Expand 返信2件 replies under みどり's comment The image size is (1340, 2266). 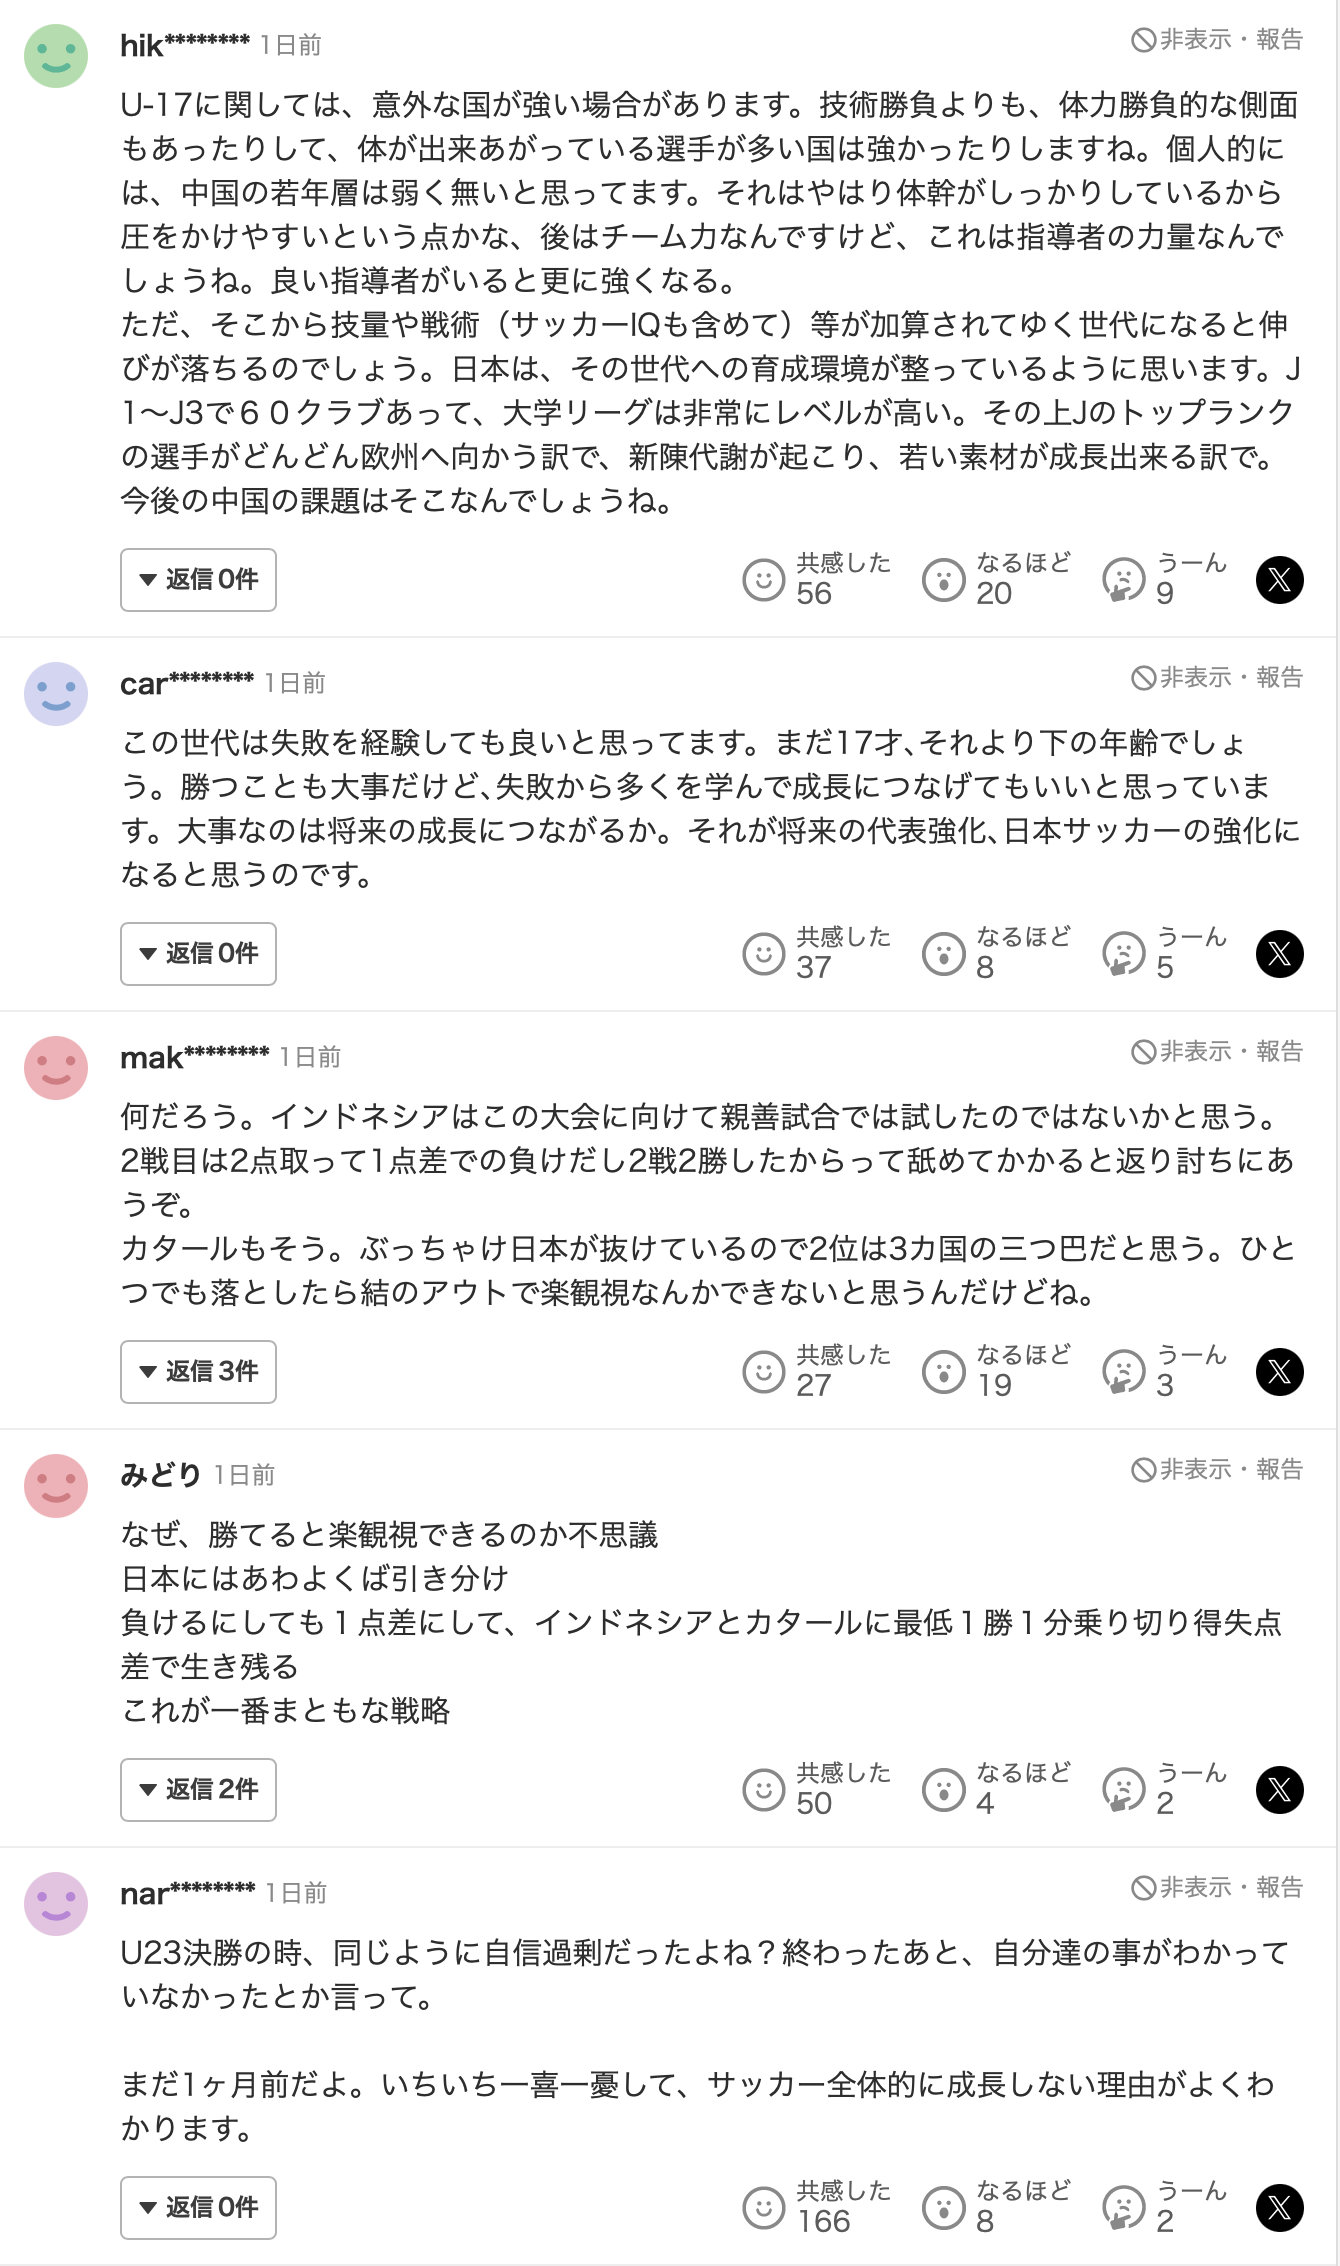[x=198, y=1790]
